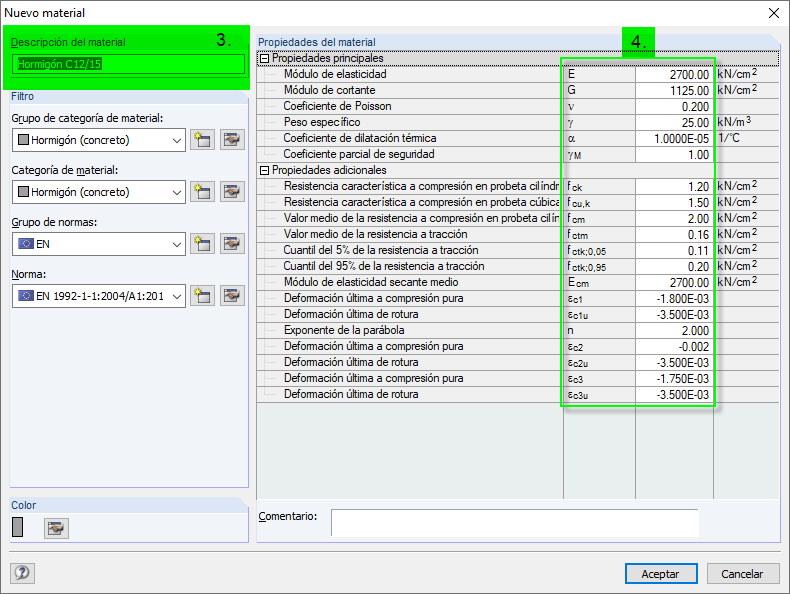Click the Cancelar button

tap(743, 573)
